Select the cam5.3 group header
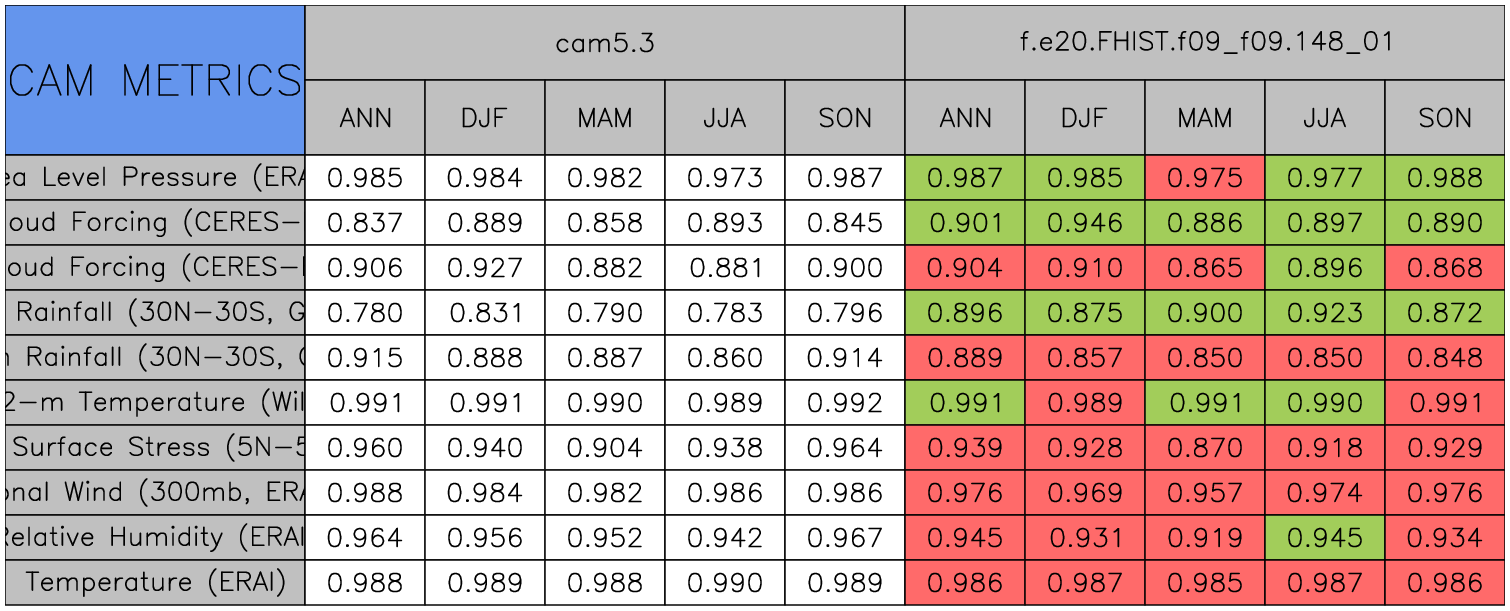Viewport: 1510px width, 611px height. tap(605, 43)
